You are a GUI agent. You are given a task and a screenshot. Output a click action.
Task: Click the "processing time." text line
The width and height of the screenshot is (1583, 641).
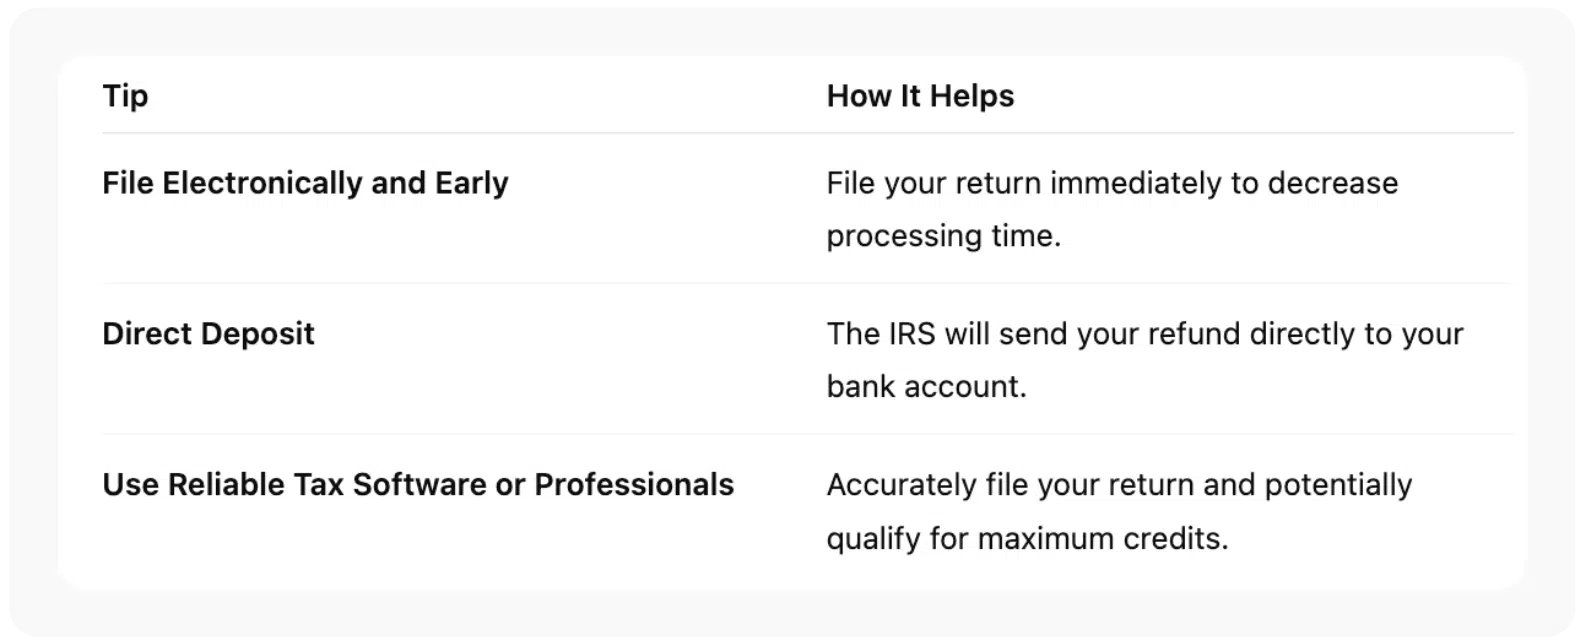coord(943,236)
